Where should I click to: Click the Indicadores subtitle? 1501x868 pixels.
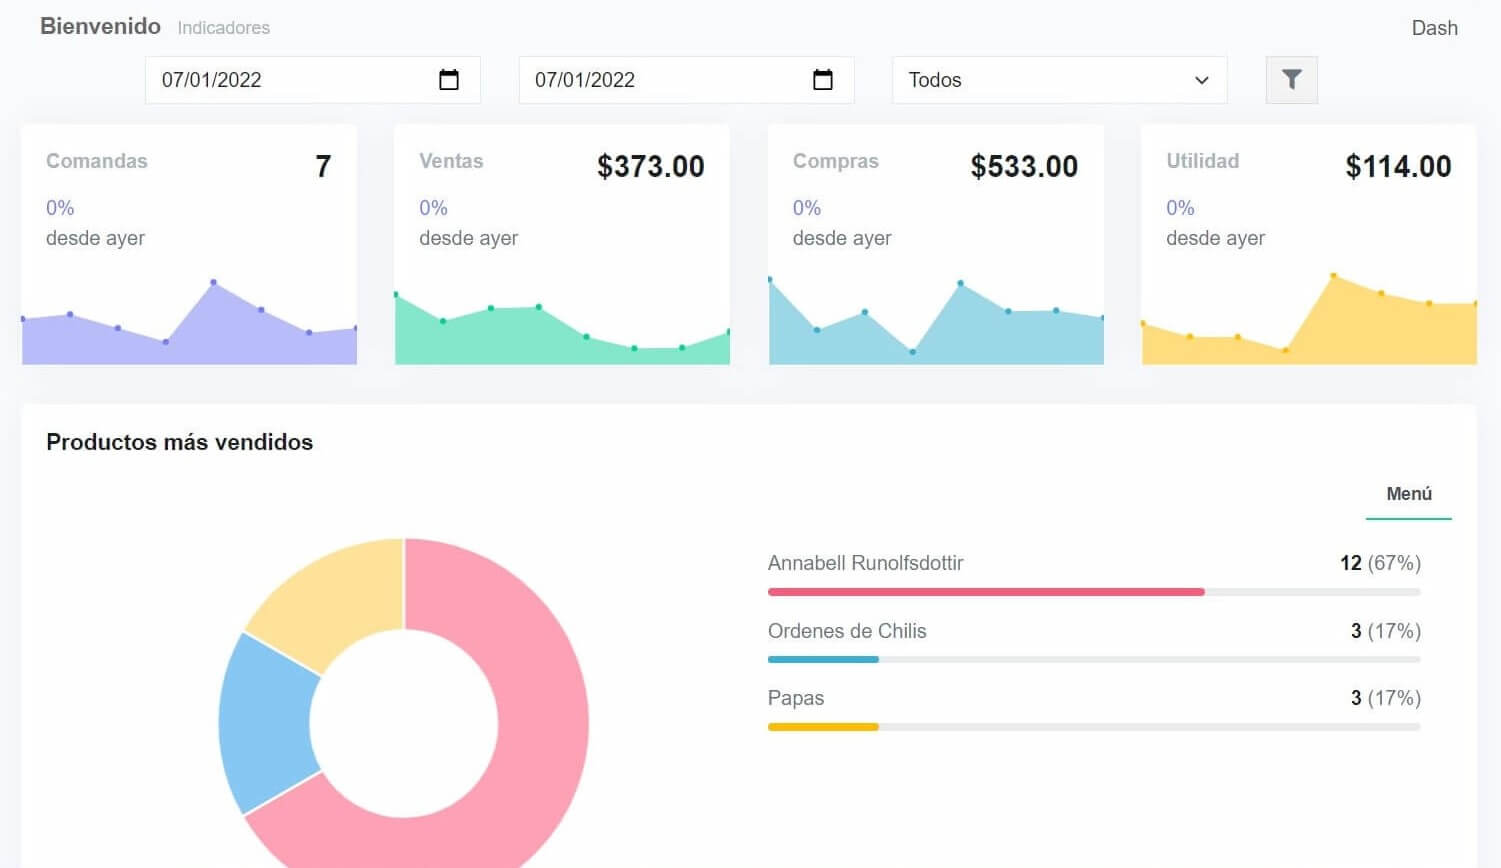pos(224,28)
